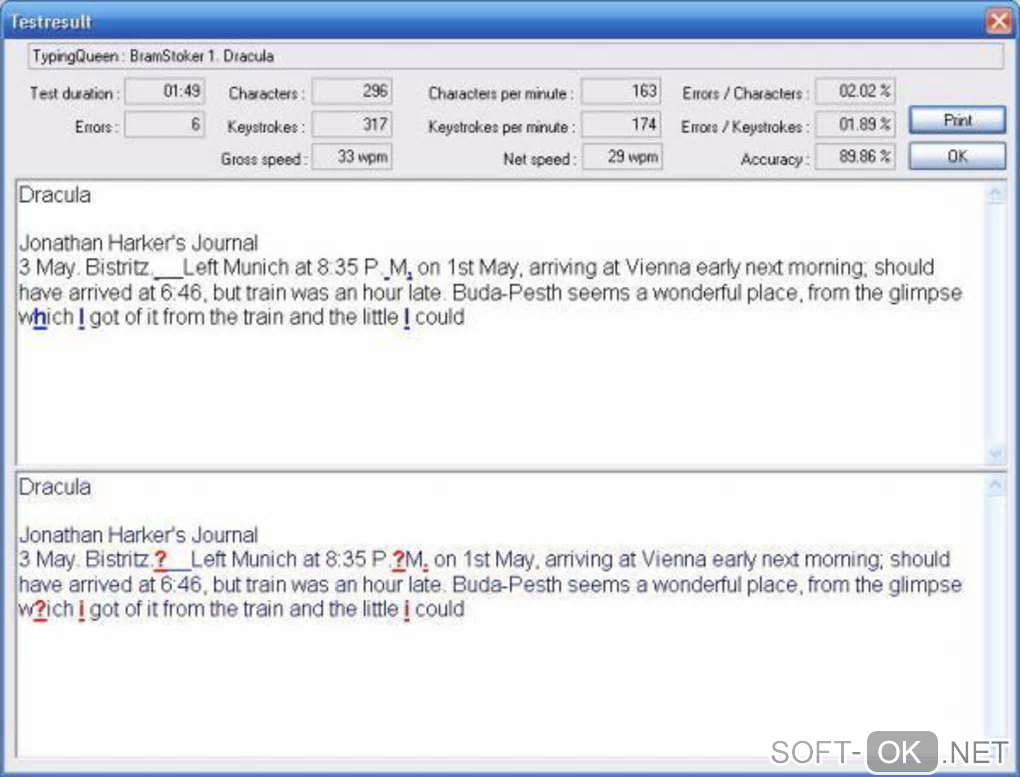The height and width of the screenshot is (777, 1020).
Task: Click the Print button
Action: point(957,120)
